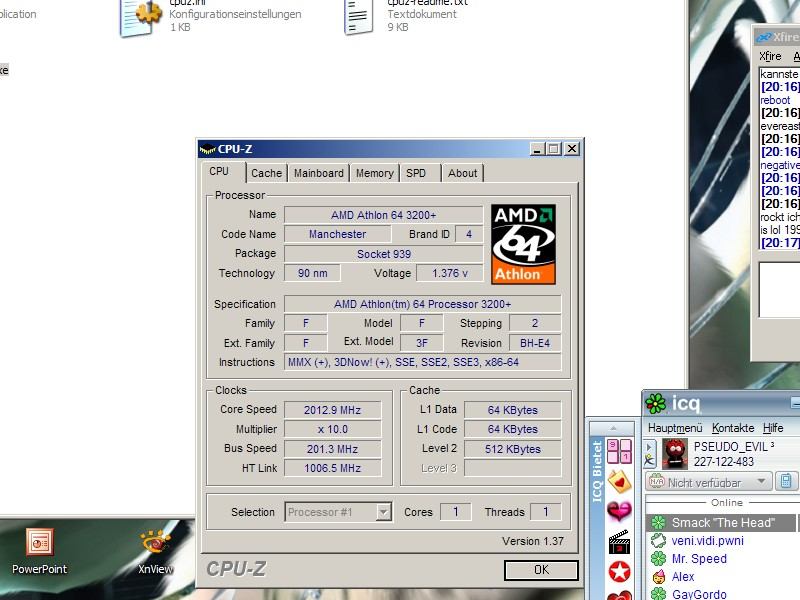Click the AMD Athlon 64 logo
Viewport: 800px width, 600px height.
click(523, 244)
